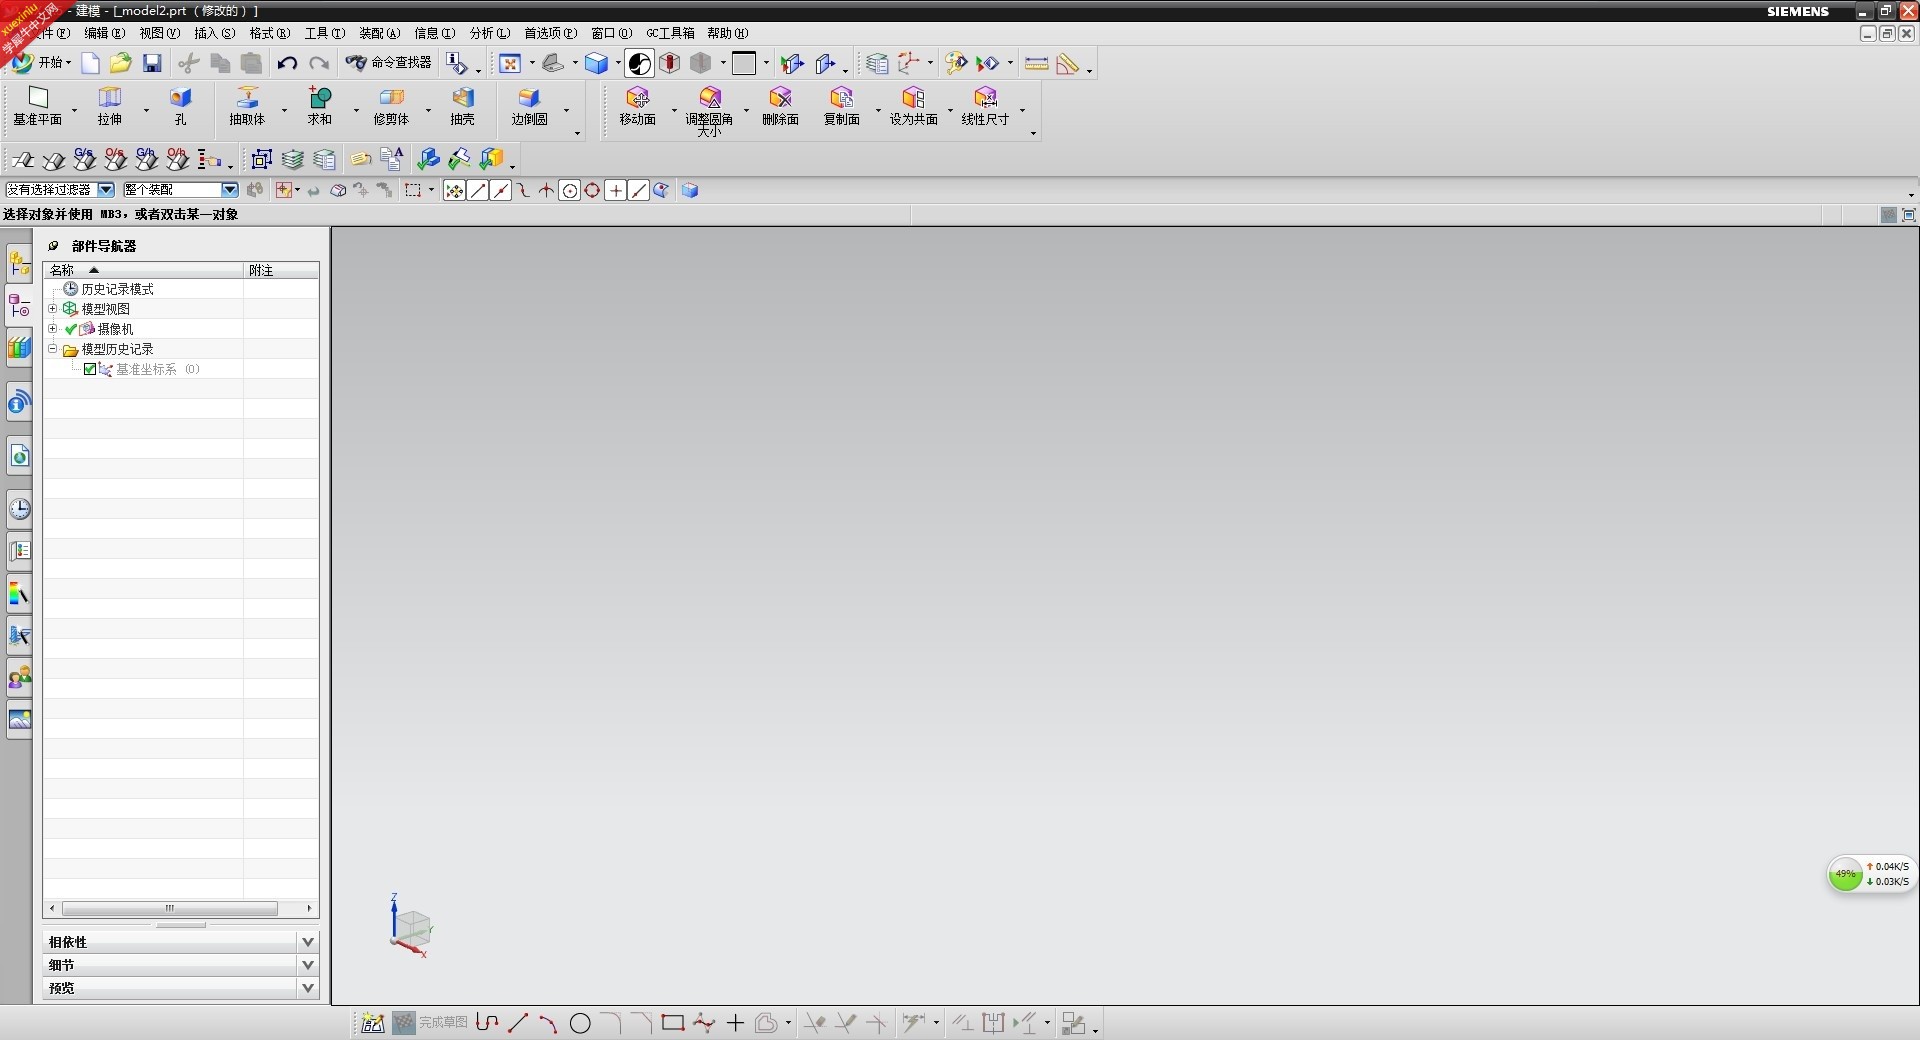Select the Profile sketch curve tool

click(x=487, y=1022)
